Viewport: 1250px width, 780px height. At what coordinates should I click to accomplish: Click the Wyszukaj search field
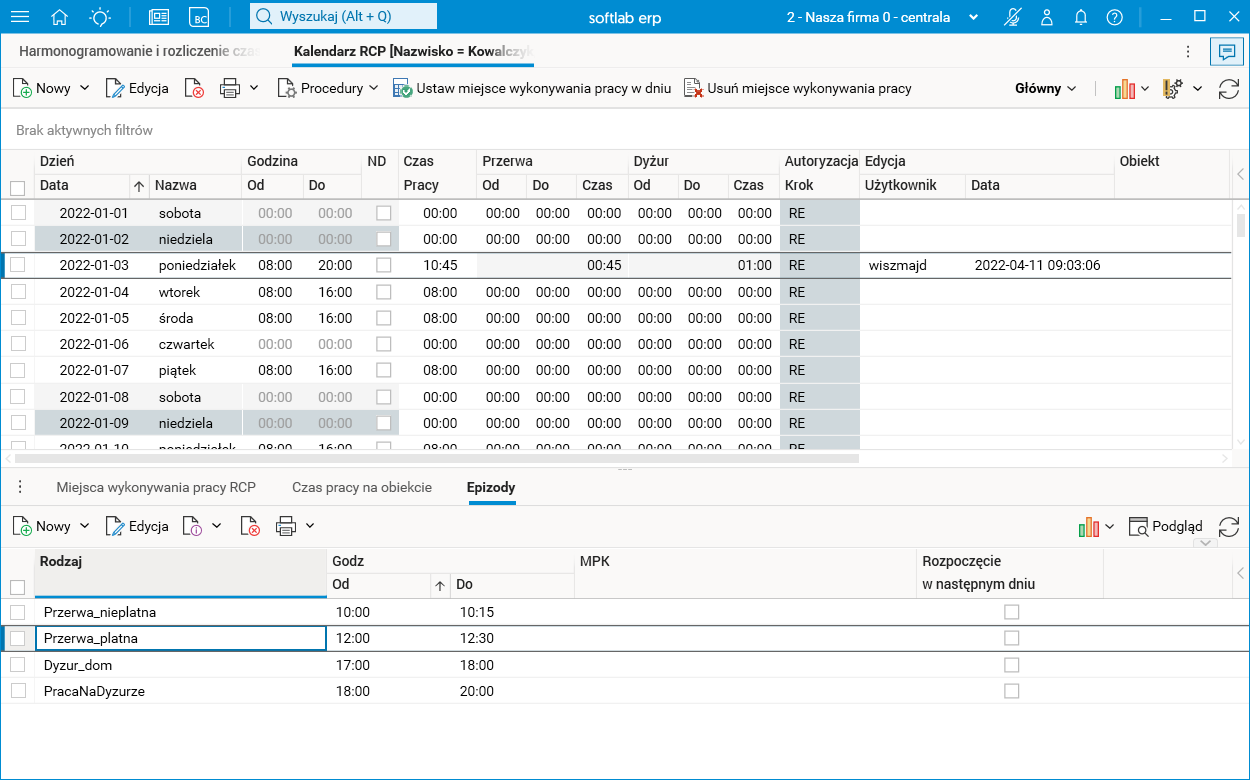click(343, 16)
